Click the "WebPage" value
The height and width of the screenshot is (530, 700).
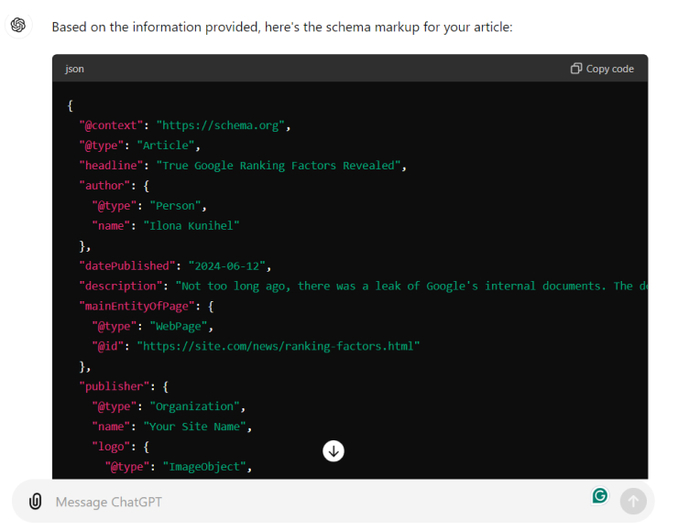pos(179,326)
